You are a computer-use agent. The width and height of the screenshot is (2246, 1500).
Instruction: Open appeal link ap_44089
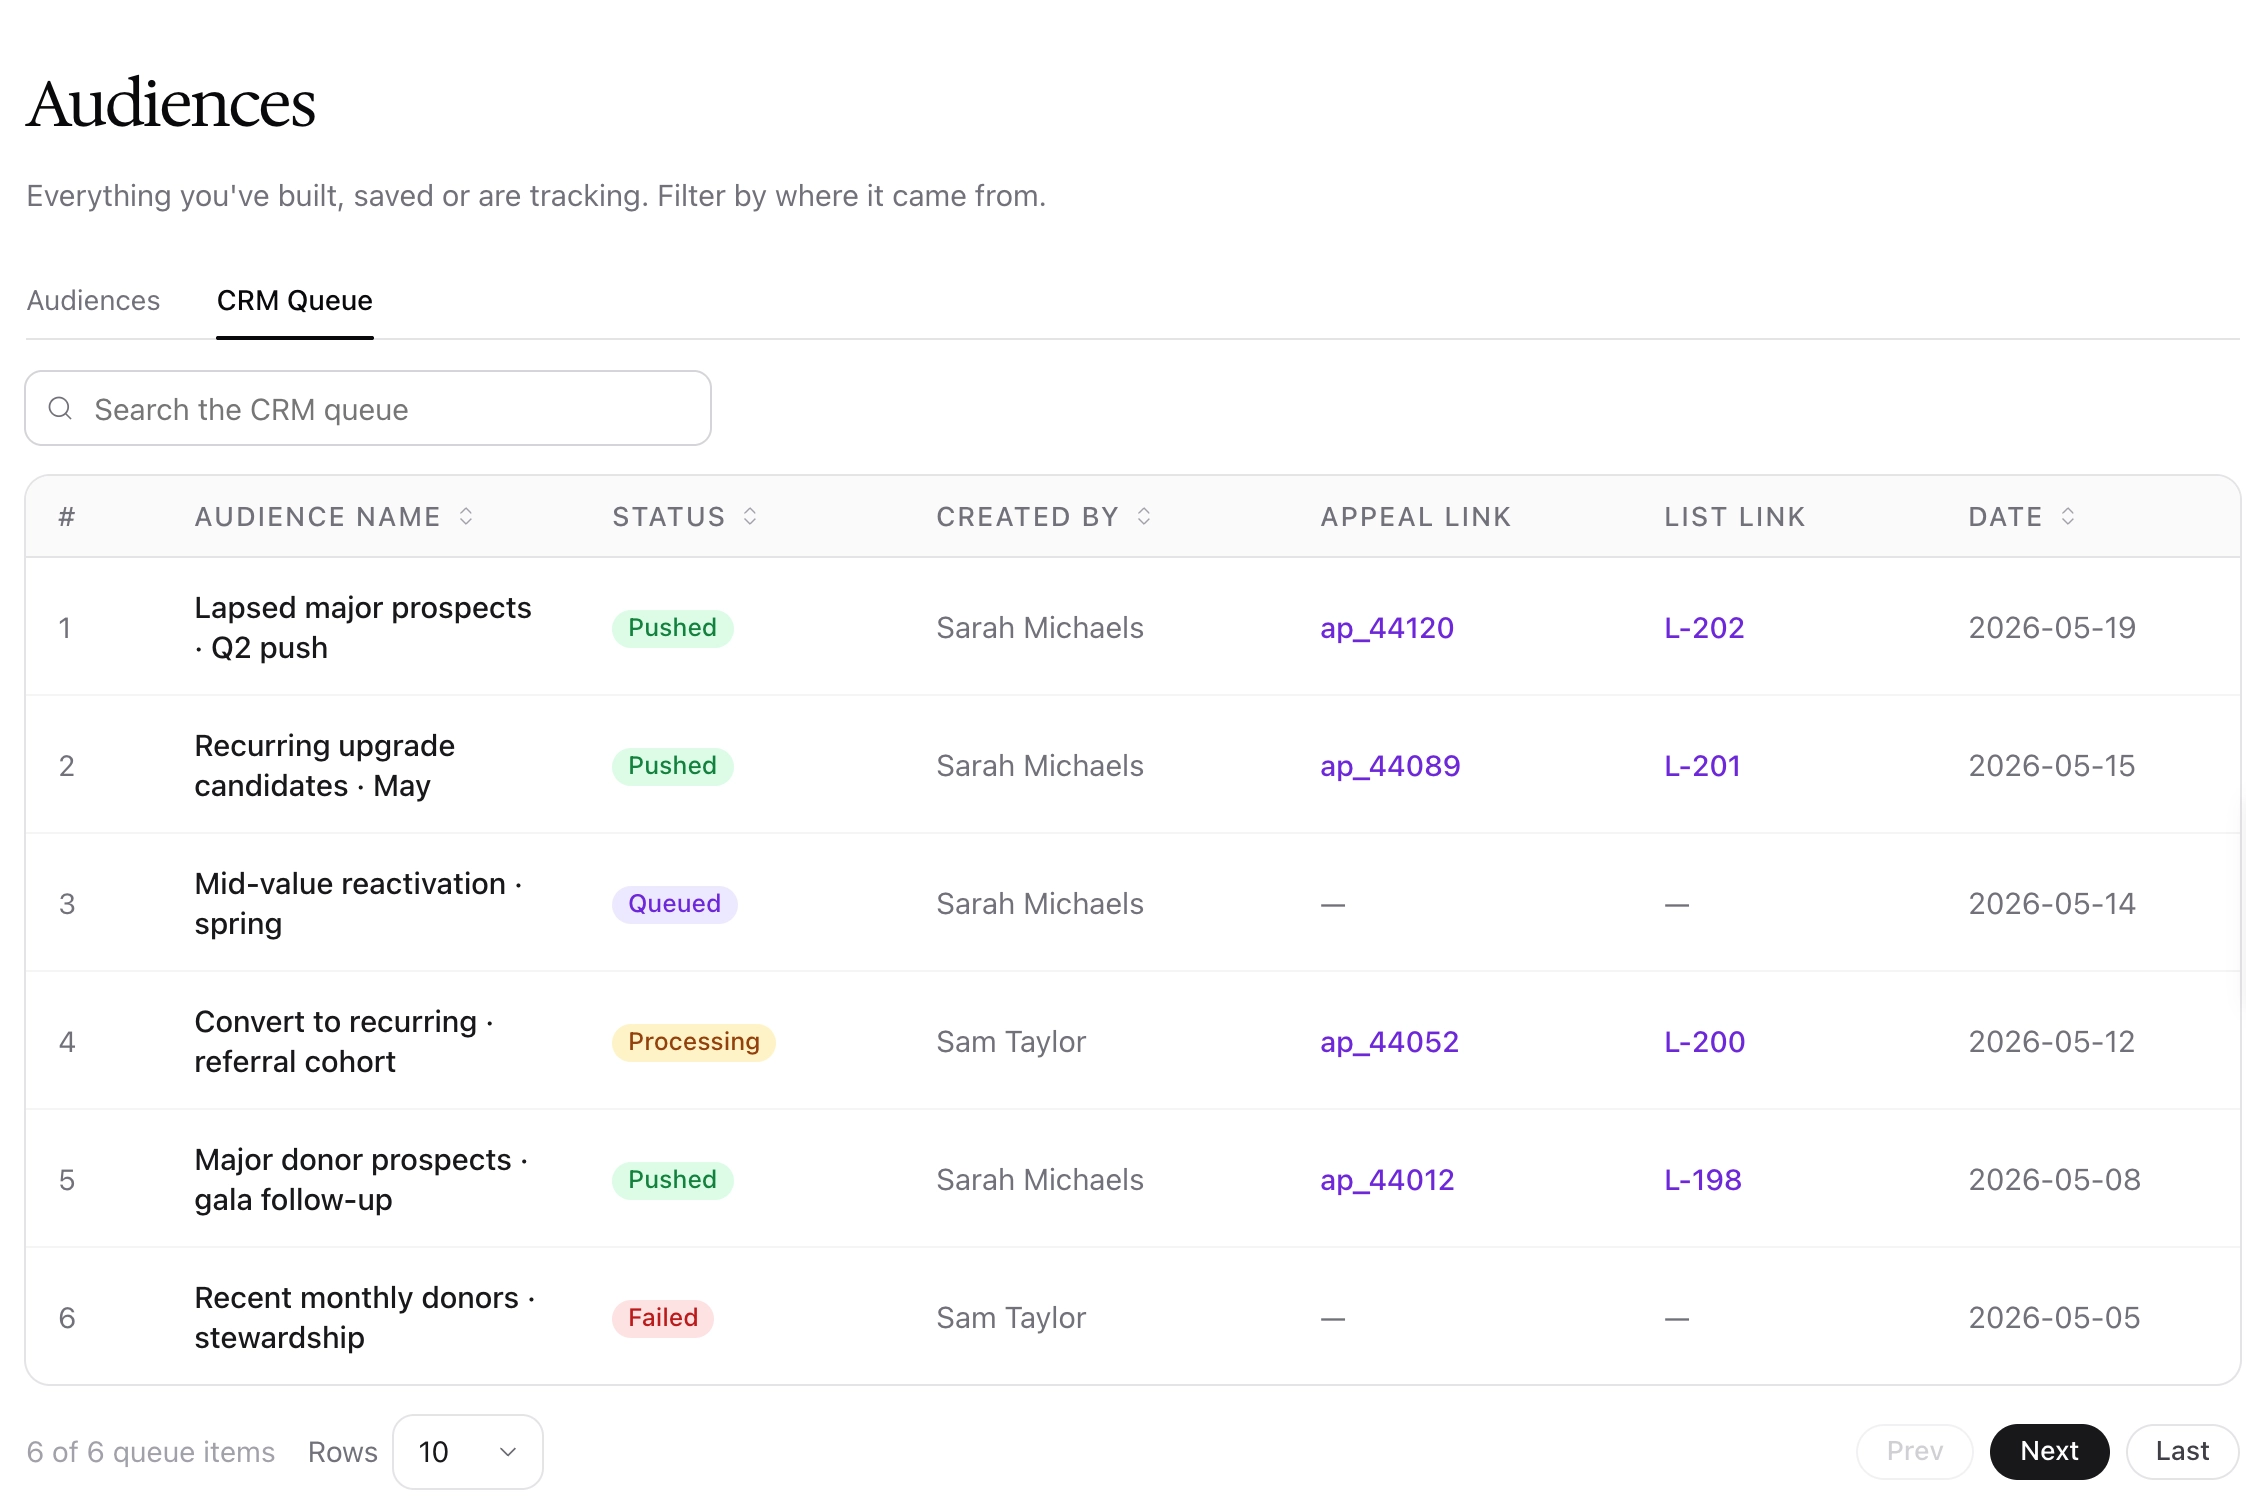click(x=1390, y=765)
